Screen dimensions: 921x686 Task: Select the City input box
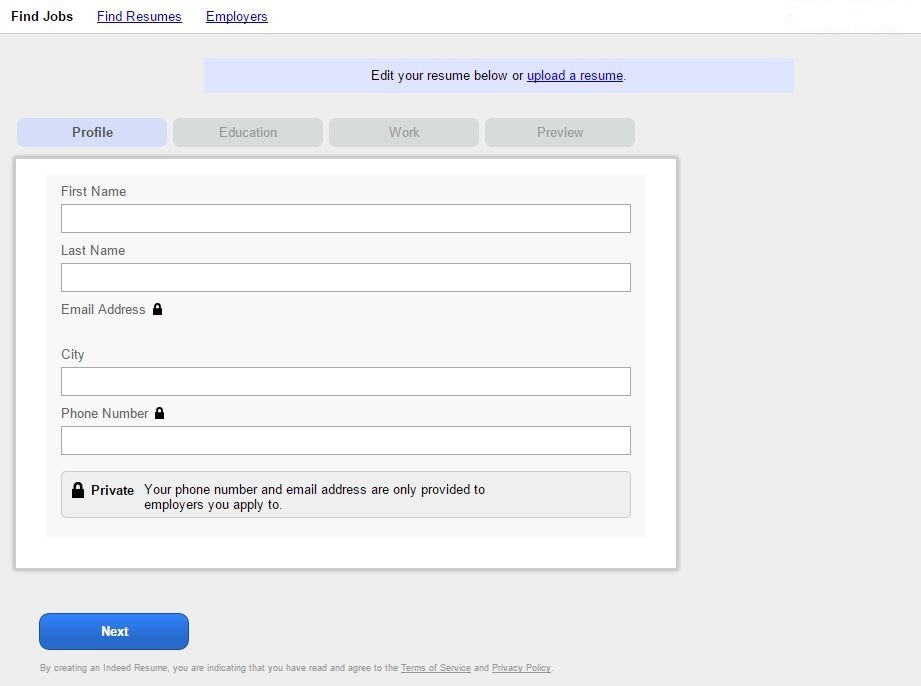click(346, 381)
